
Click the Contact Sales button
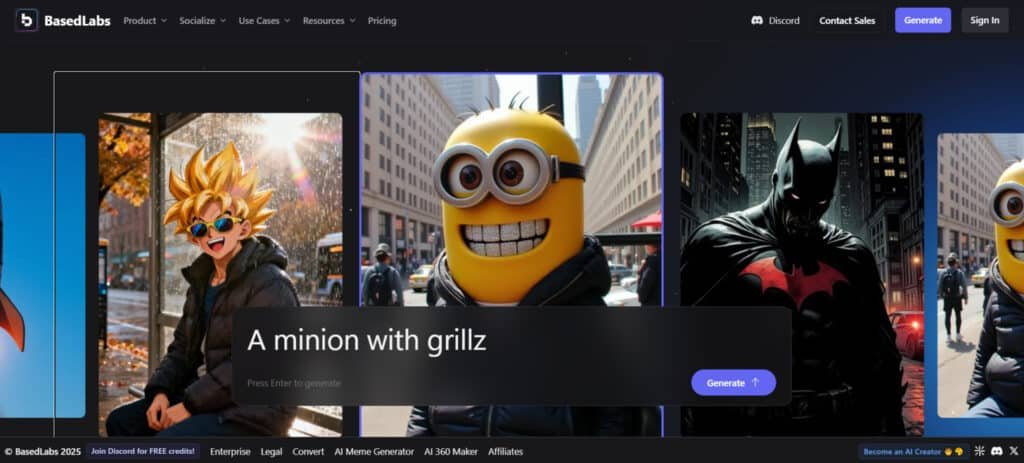(x=846, y=20)
